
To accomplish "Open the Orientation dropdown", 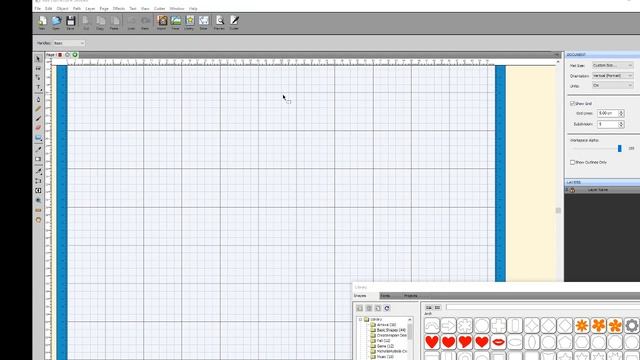I will 612,76.
